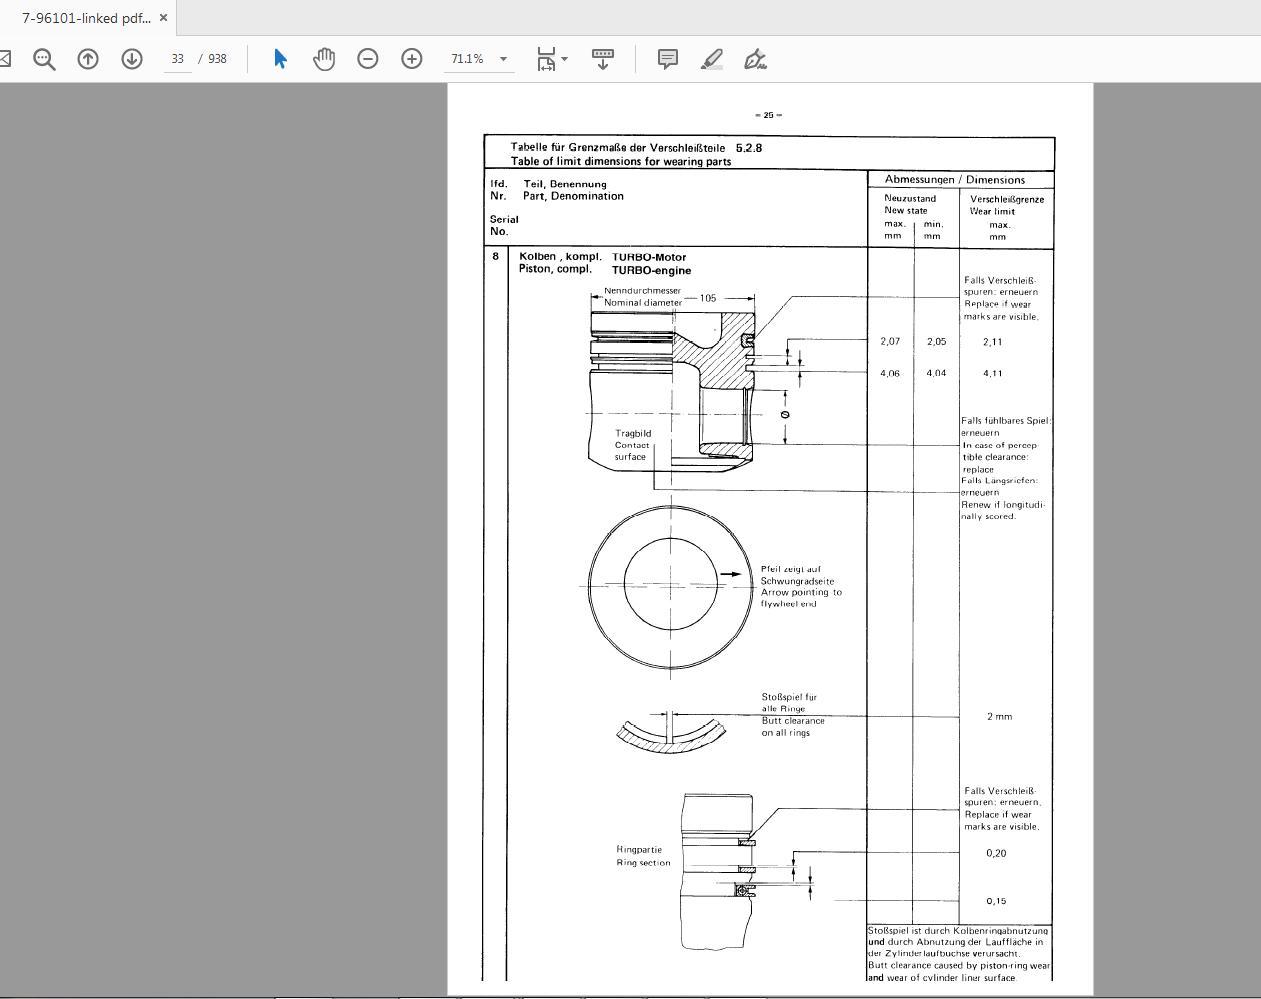Screen dimensions: 1261x999
Task: Open the Comment tool
Action: pyautogui.click(x=667, y=58)
